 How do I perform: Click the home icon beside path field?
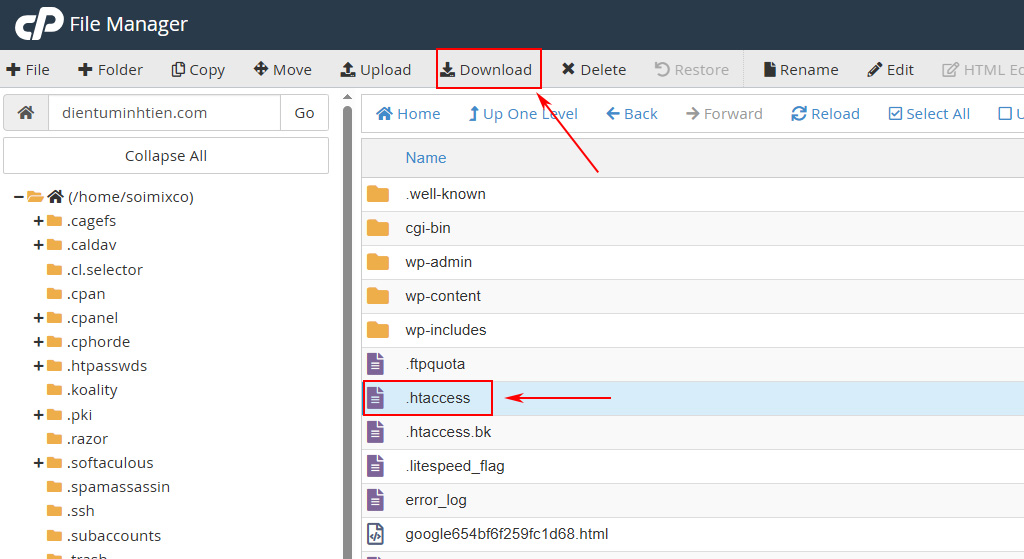(x=26, y=113)
